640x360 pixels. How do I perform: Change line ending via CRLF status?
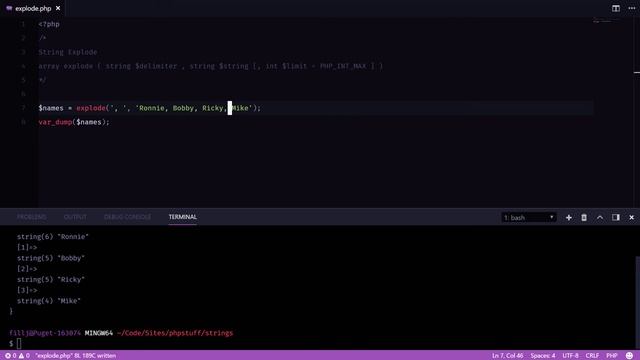pyautogui.click(x=592, y=356)
